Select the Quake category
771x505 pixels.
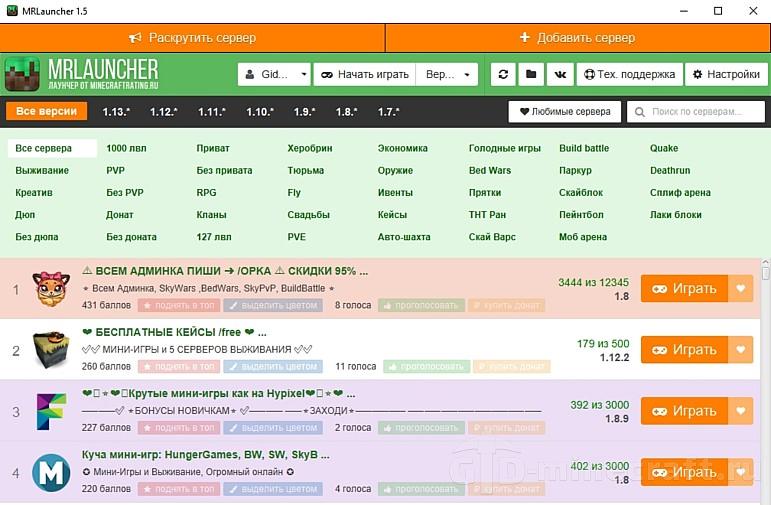[x=664, y=149]
